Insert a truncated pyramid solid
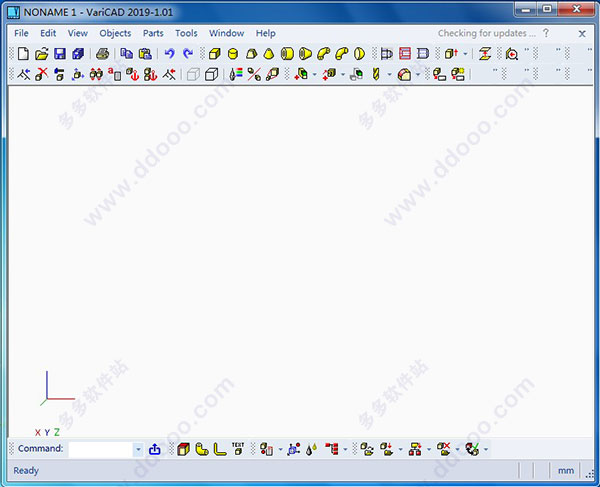Screen dimensions: 600x487 [251, 54]
